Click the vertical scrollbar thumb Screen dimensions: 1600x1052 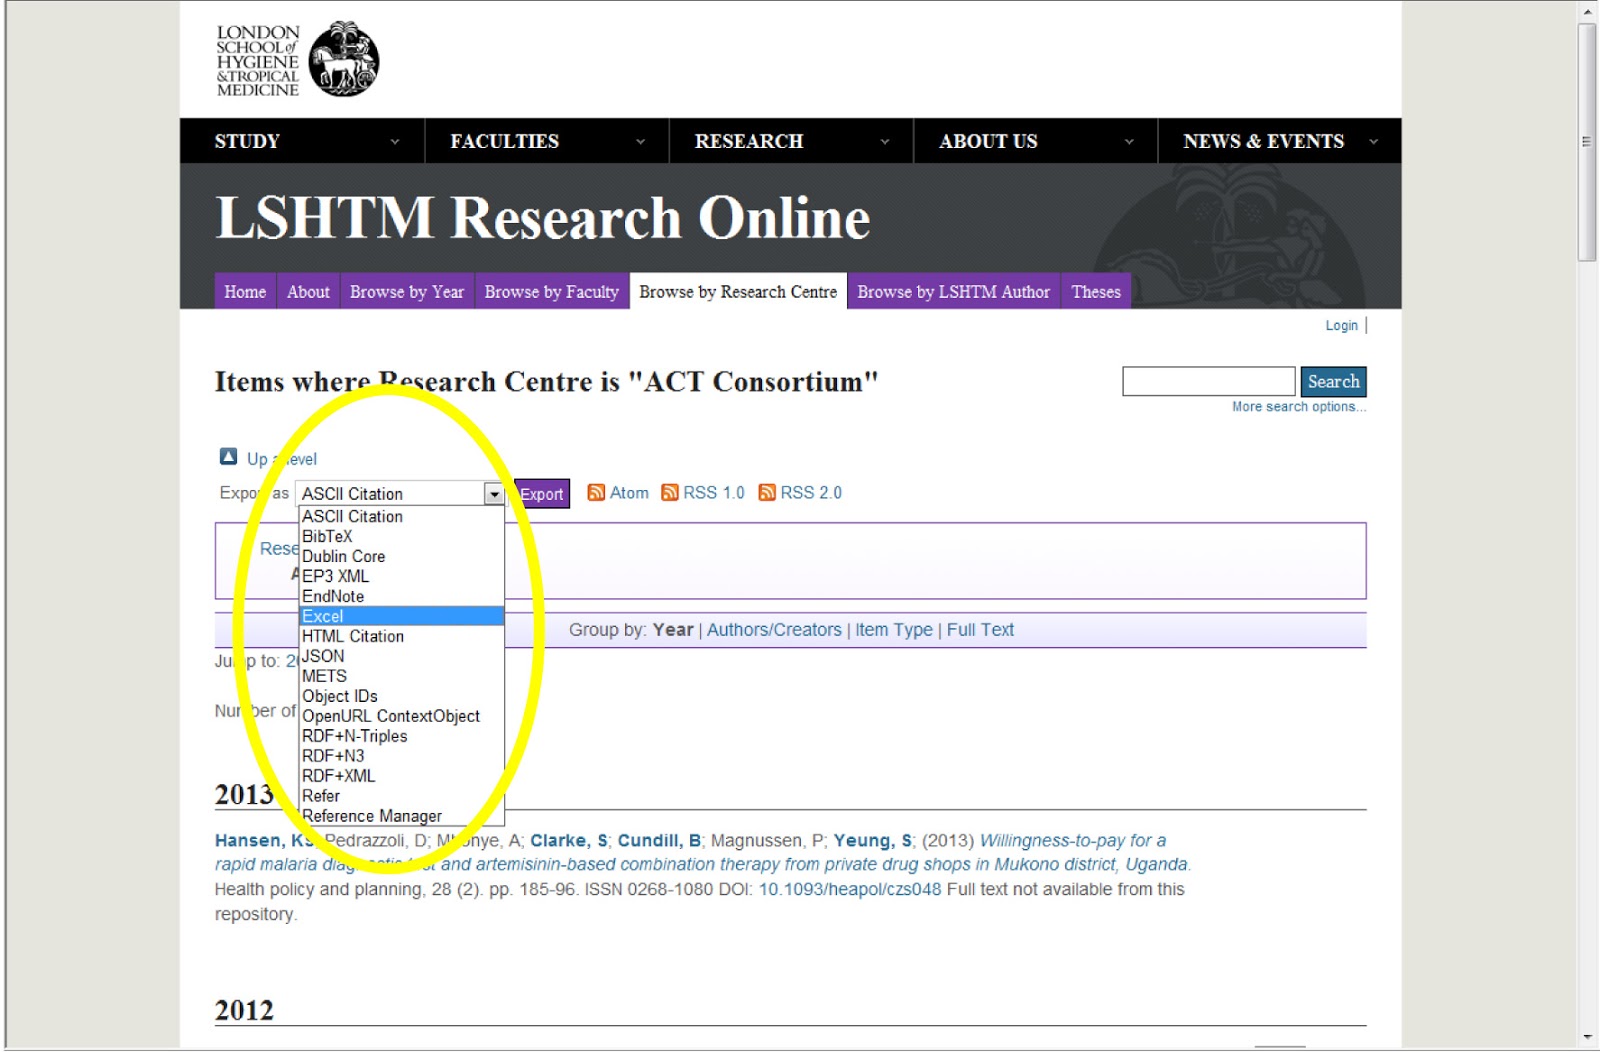pyautogui.click(x=1587, y=141)
